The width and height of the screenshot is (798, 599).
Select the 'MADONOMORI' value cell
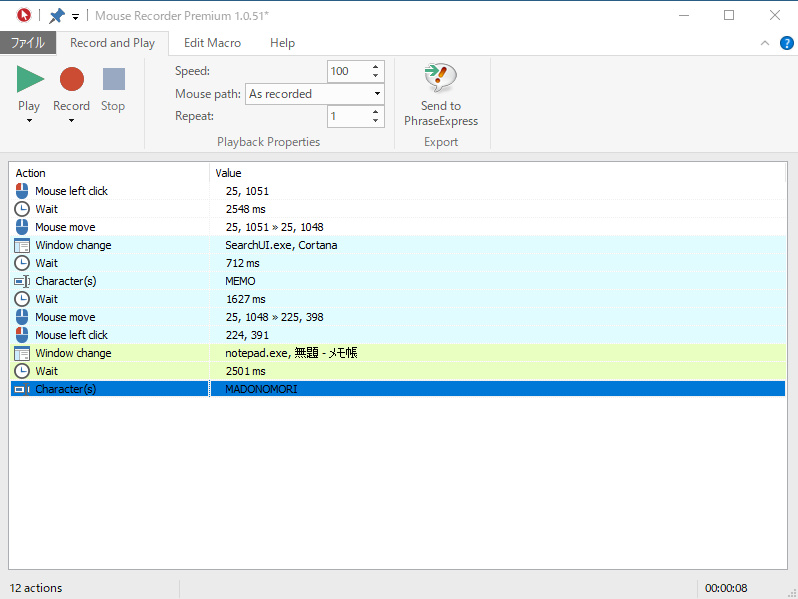point(262,389)
